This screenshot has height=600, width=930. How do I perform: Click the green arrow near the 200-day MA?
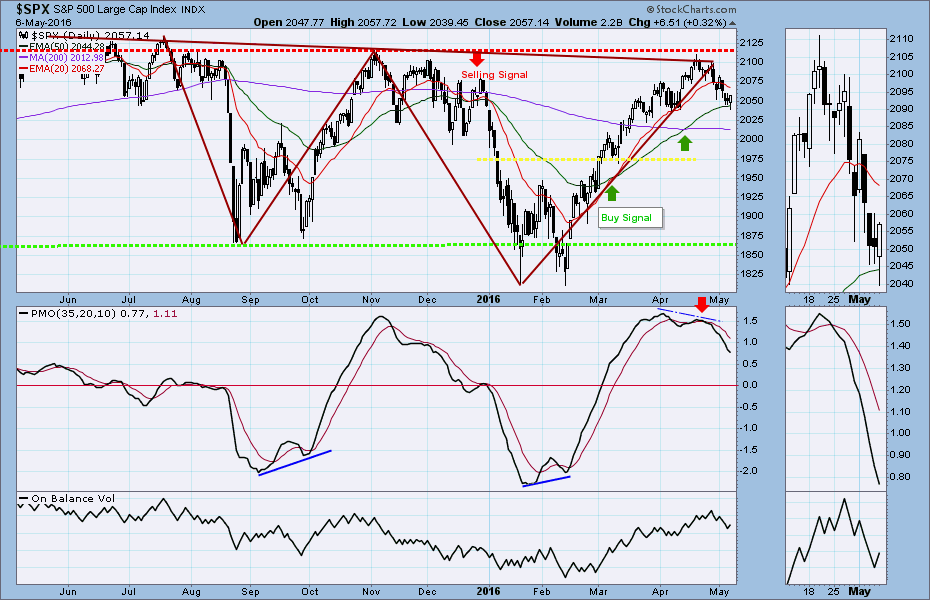[684, 141]
